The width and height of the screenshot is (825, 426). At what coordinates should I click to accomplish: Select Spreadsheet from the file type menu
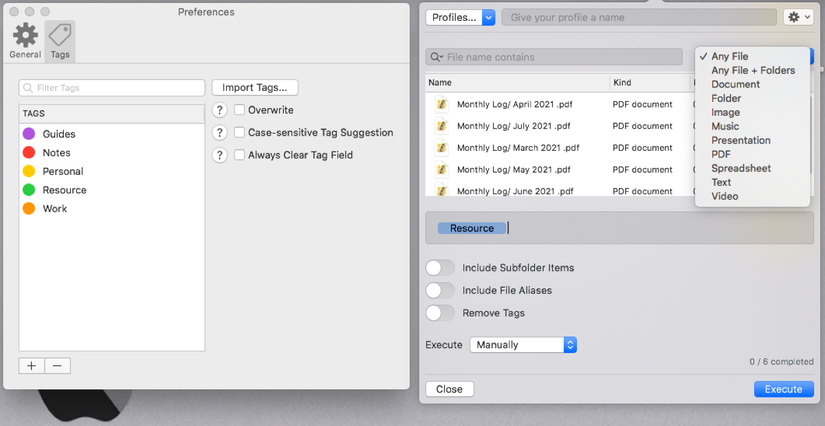tap(752, 168)
